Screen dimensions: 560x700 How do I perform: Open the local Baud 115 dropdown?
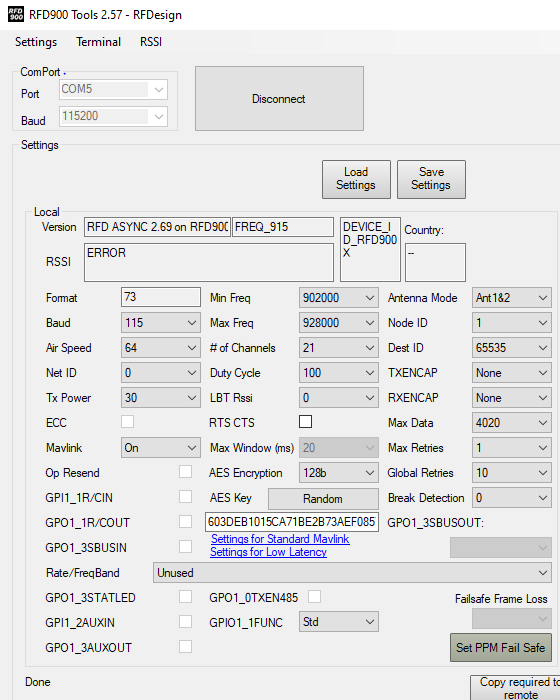tap(160, 323)
